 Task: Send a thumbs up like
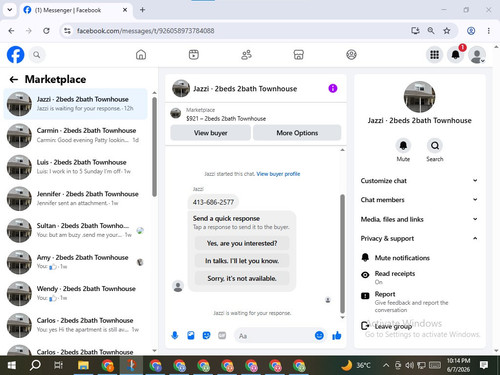tap(337, 335)
